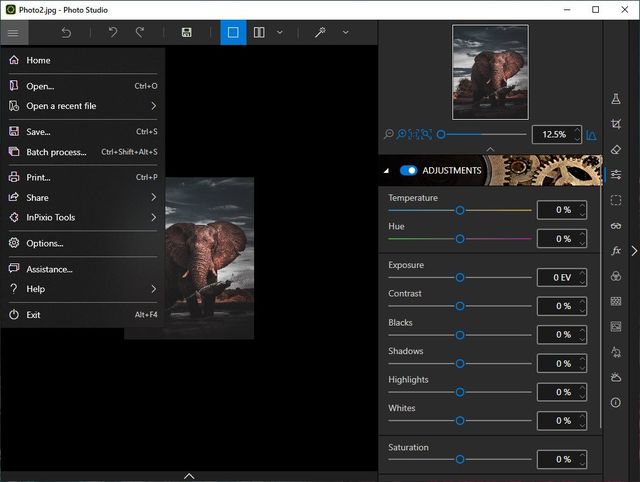The width and height of the screenshot is (640, 482).
Task: Click the zoom out magnifier icon
Action: pyautogui.click(x=389, y=134)
